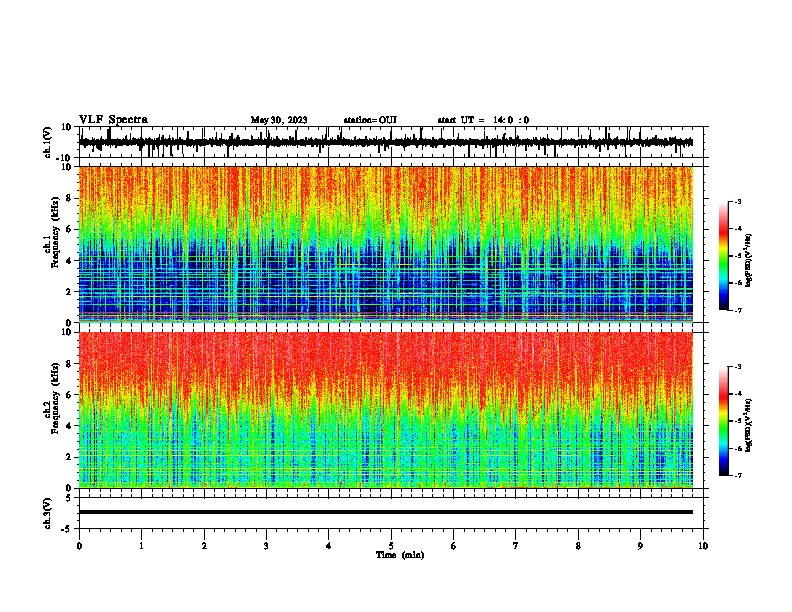Click the 'ch.3(V)' axis label
This screenshot has width=792, height=612.
click(48, 513)
